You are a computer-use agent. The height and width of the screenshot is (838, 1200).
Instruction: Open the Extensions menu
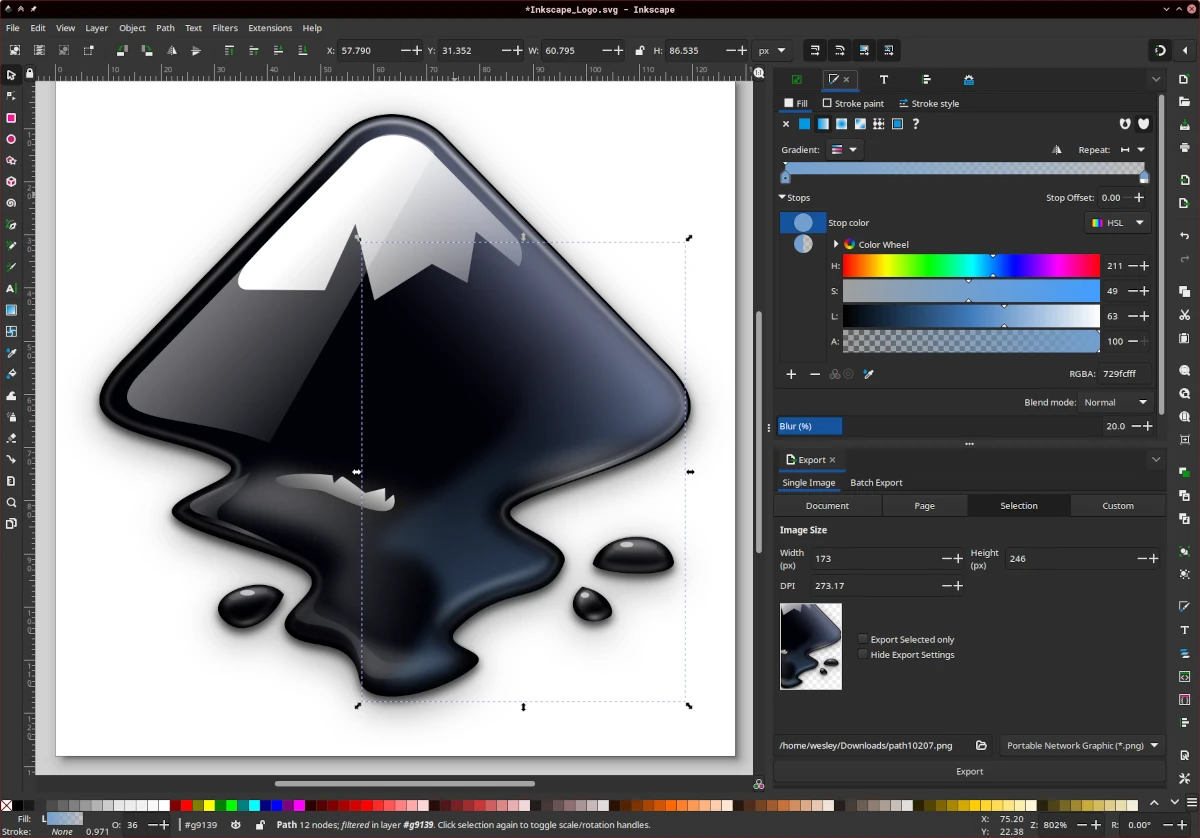coord(270,28)
